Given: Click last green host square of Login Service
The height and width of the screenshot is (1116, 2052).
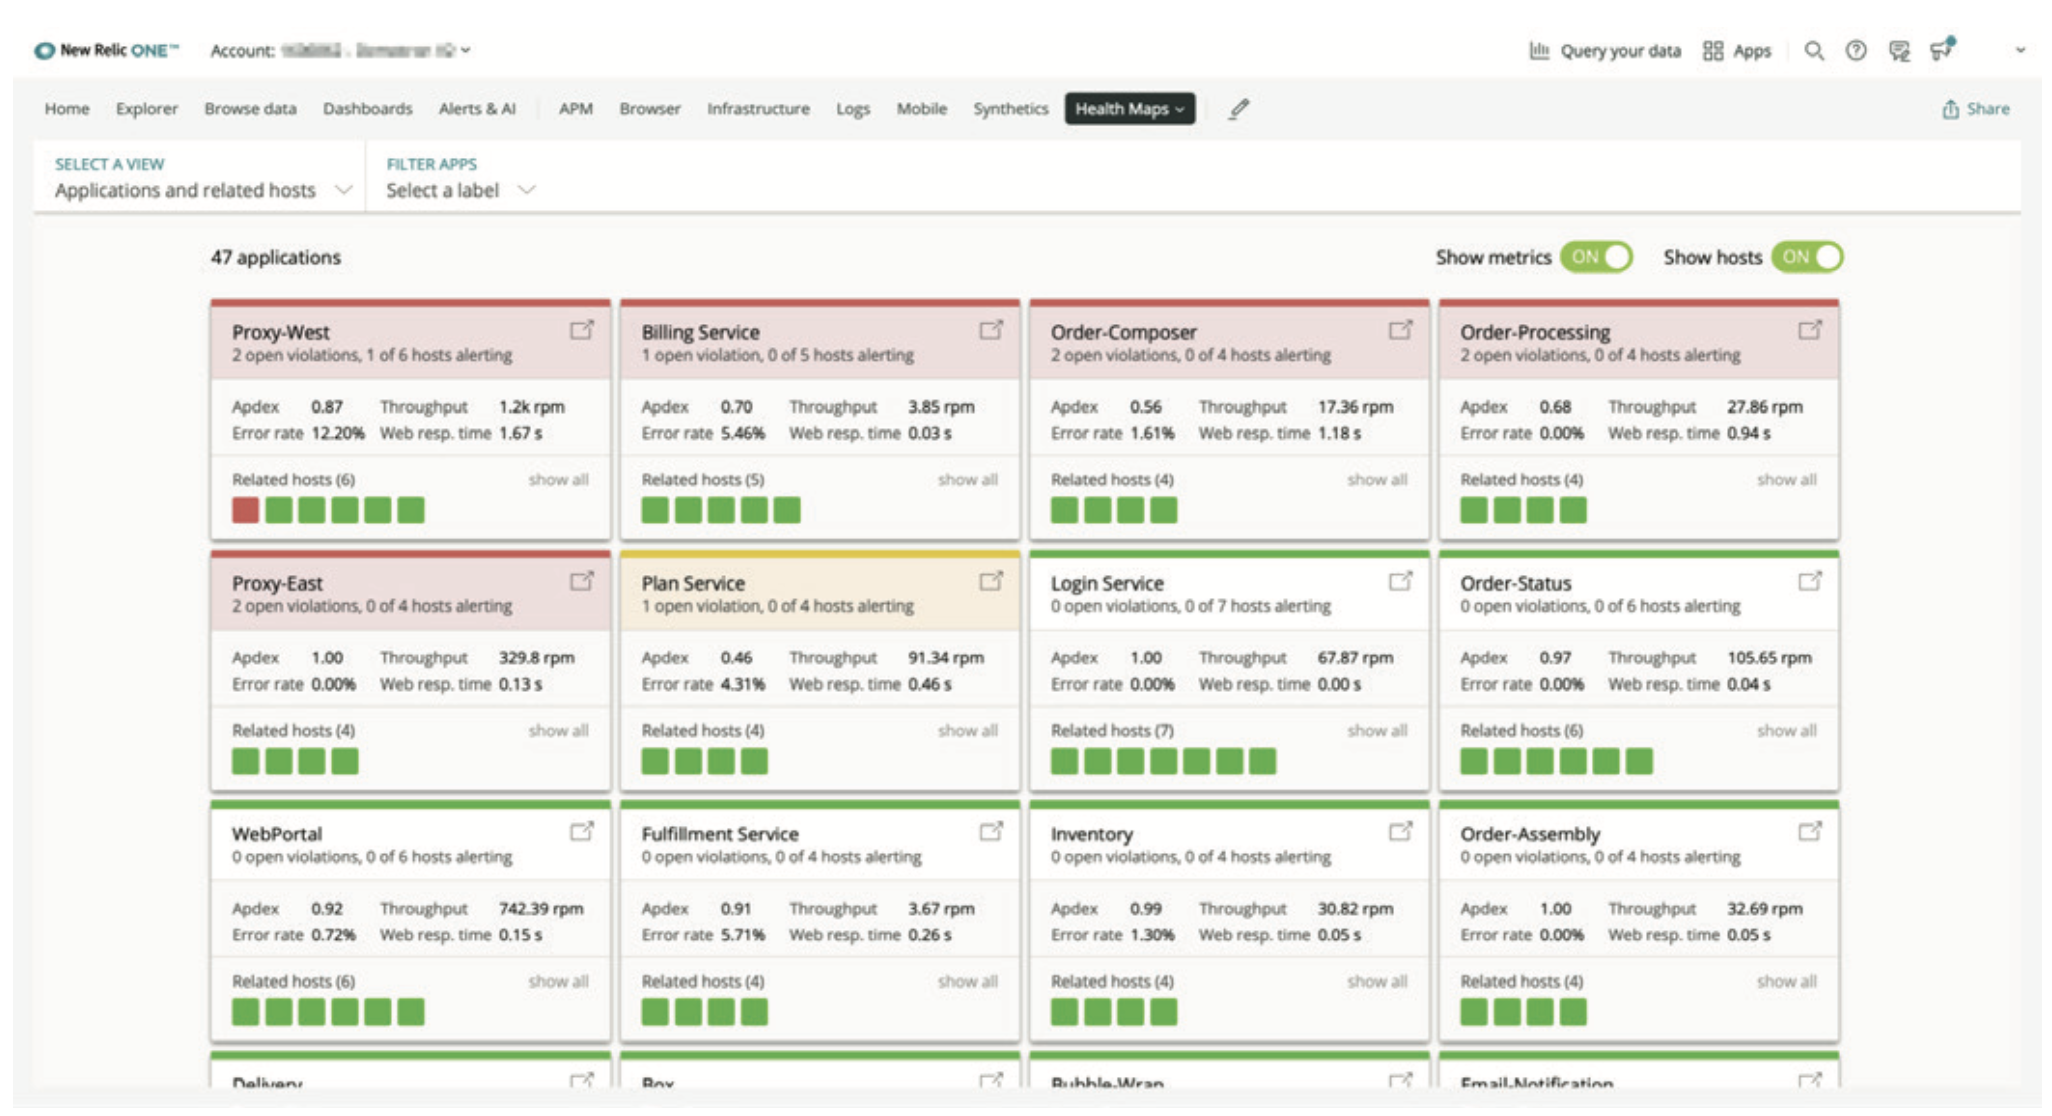Looking at the screenshot, I should 1263,761.
